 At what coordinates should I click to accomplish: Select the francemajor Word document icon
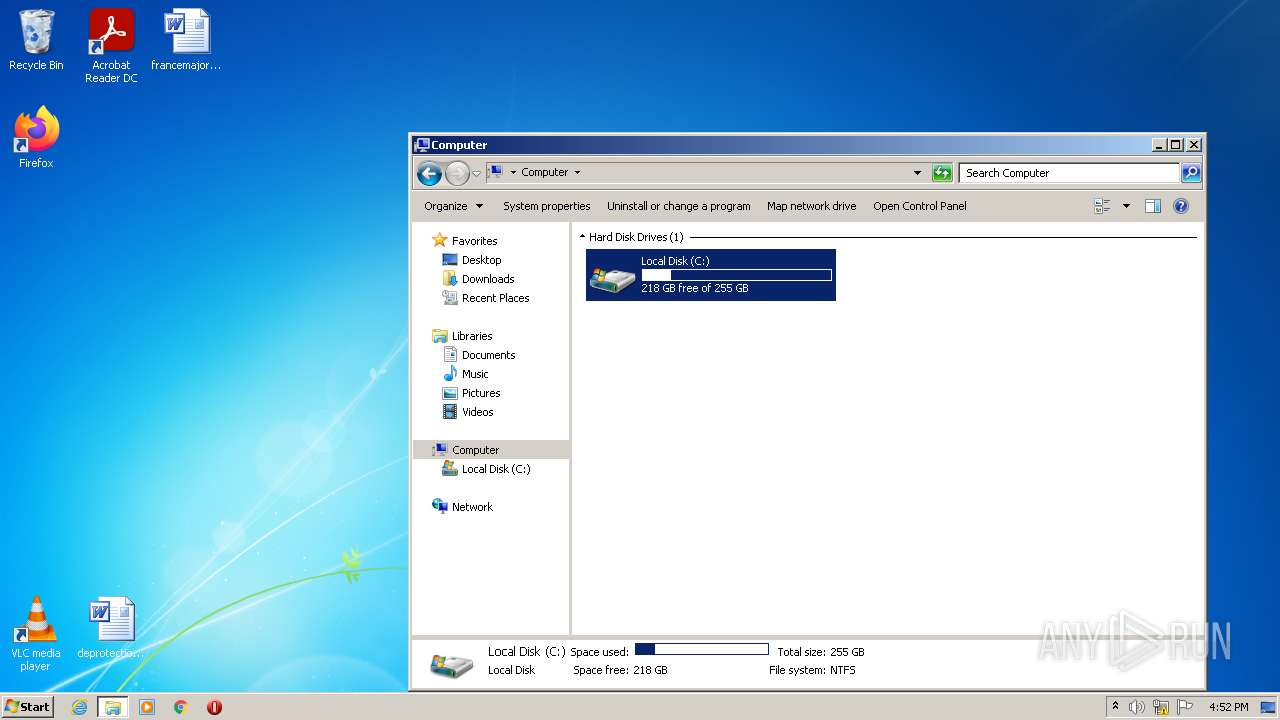point(186,40)
